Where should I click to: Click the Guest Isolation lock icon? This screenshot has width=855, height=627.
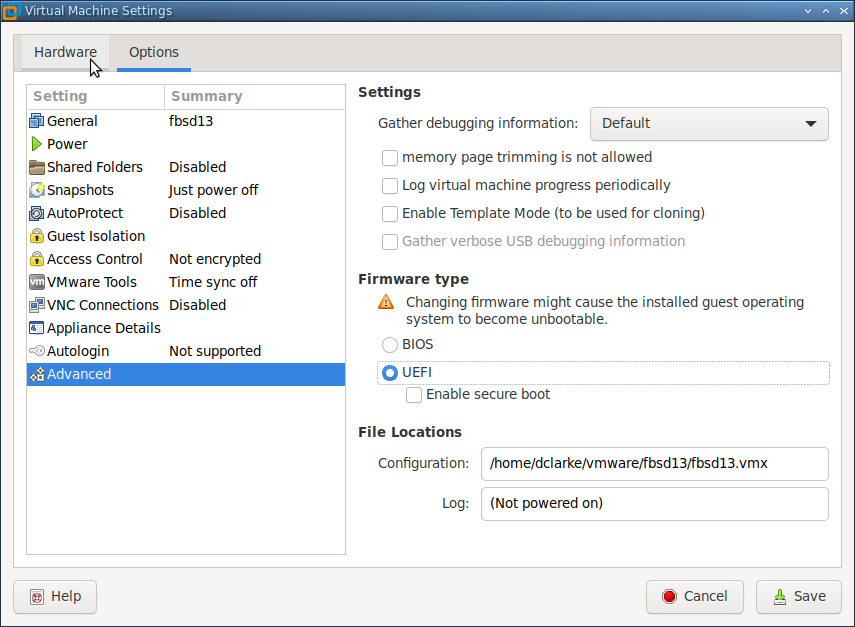[x=37, y=236]
